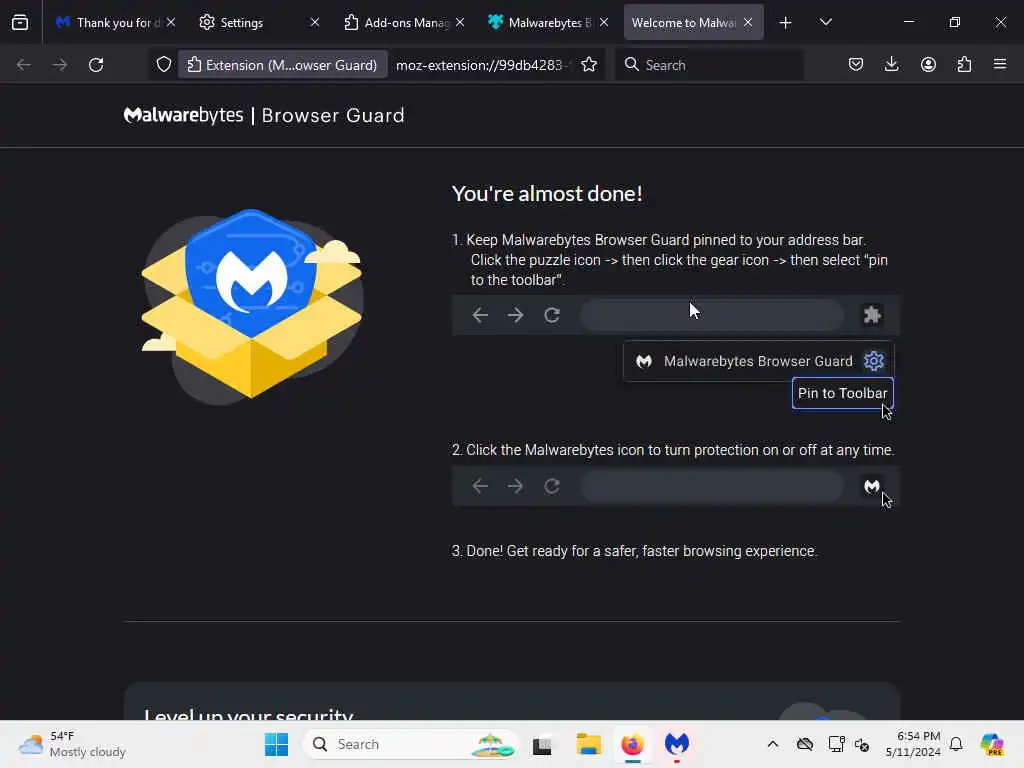
Task: Close the Add-ons Manager tab
Action: [460, 22]
